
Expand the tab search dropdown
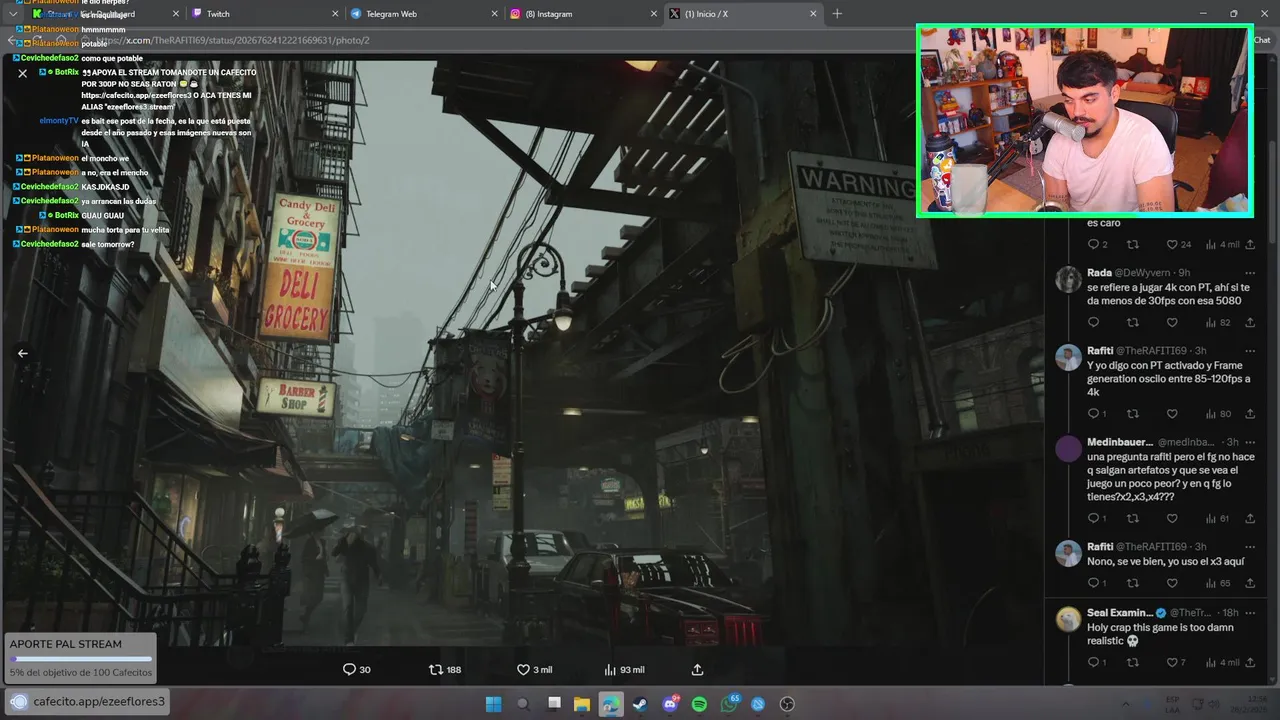[12, 13]
